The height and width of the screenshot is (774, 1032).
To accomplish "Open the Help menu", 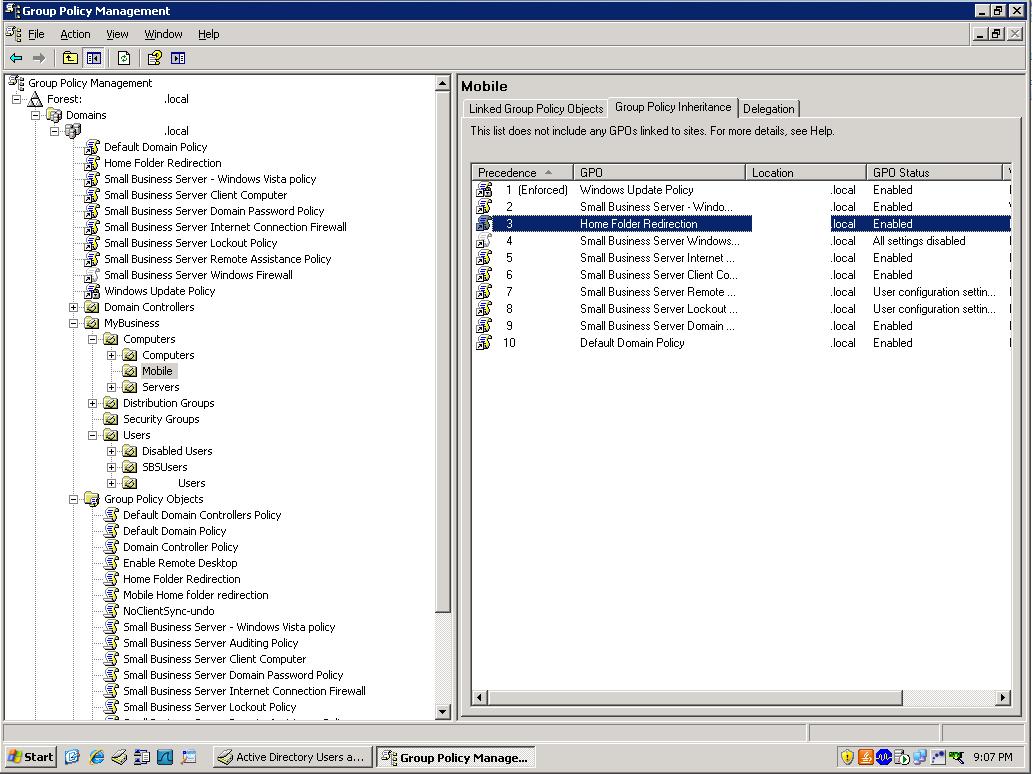I will tap(209, 34).
